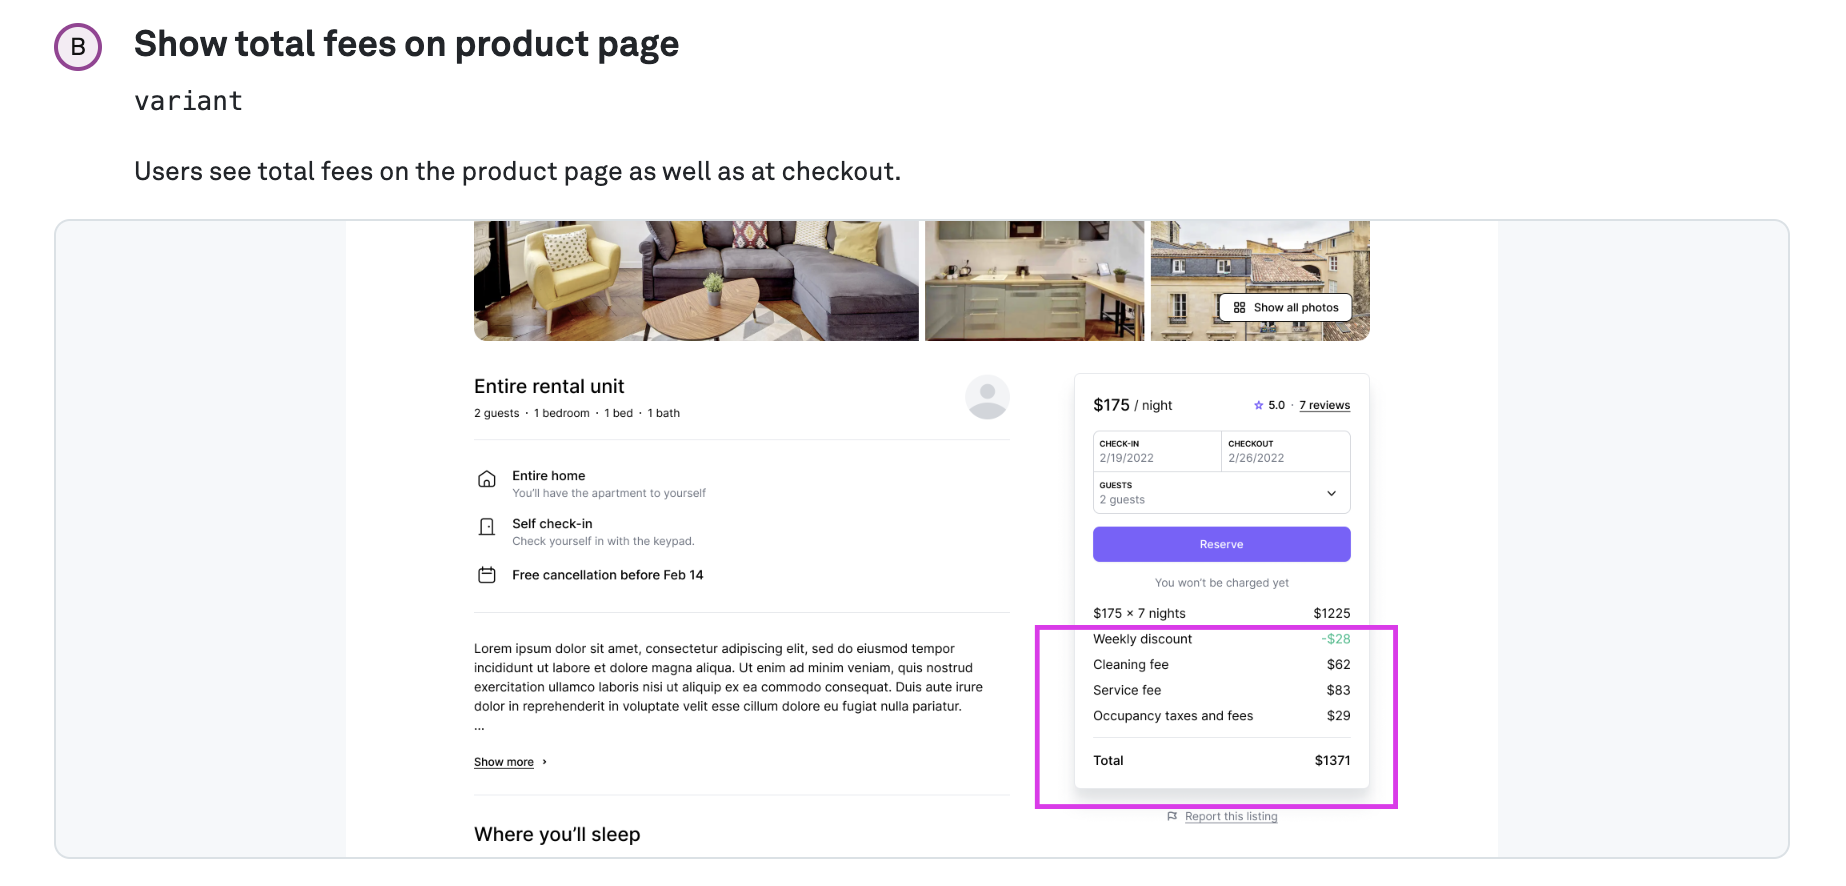The image size is (1846, 886).
Task: Open the kitchen photo
Action: click(1034, 281)
